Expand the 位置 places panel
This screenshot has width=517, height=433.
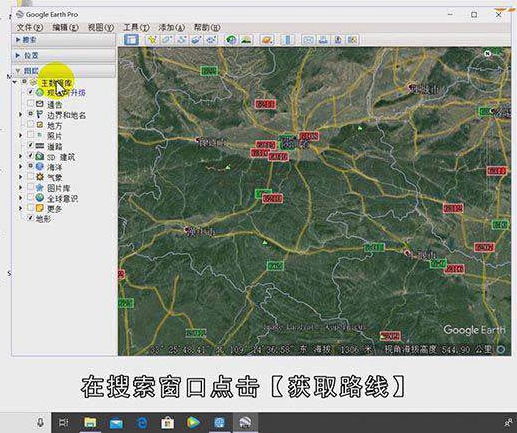pos(18,55)
